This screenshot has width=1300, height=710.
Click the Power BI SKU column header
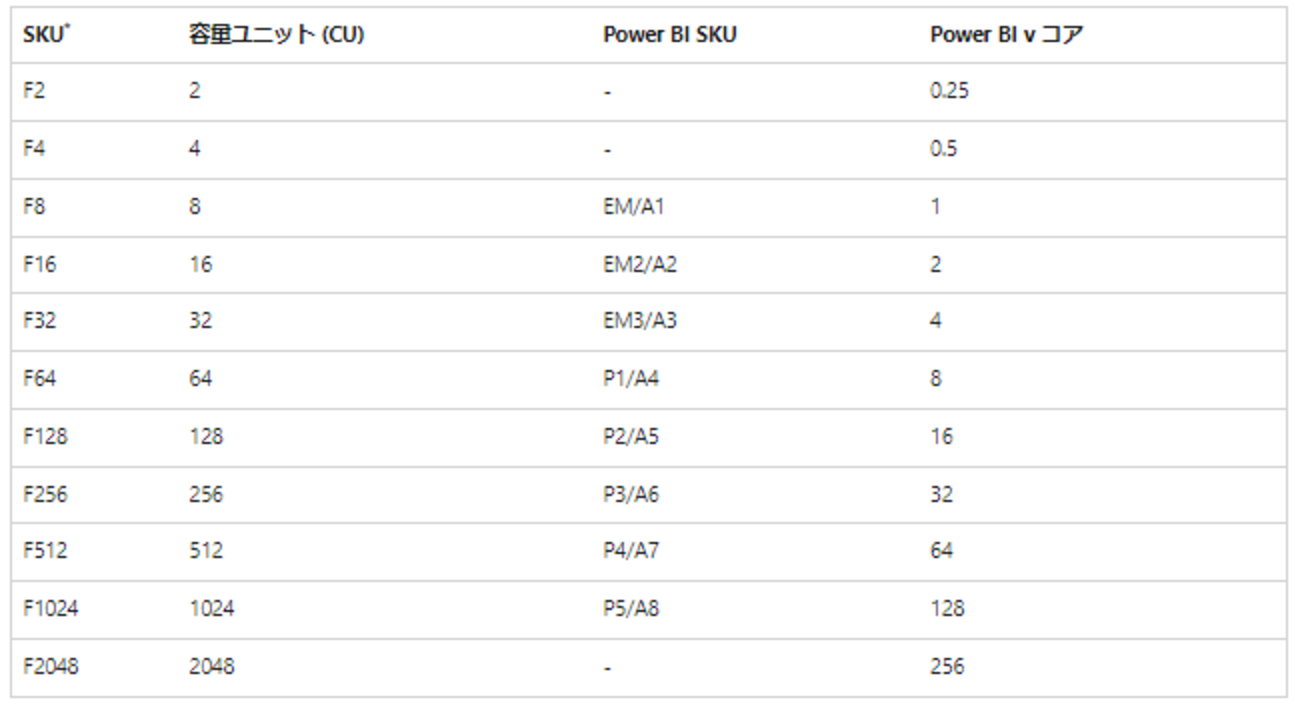[655, 33]
